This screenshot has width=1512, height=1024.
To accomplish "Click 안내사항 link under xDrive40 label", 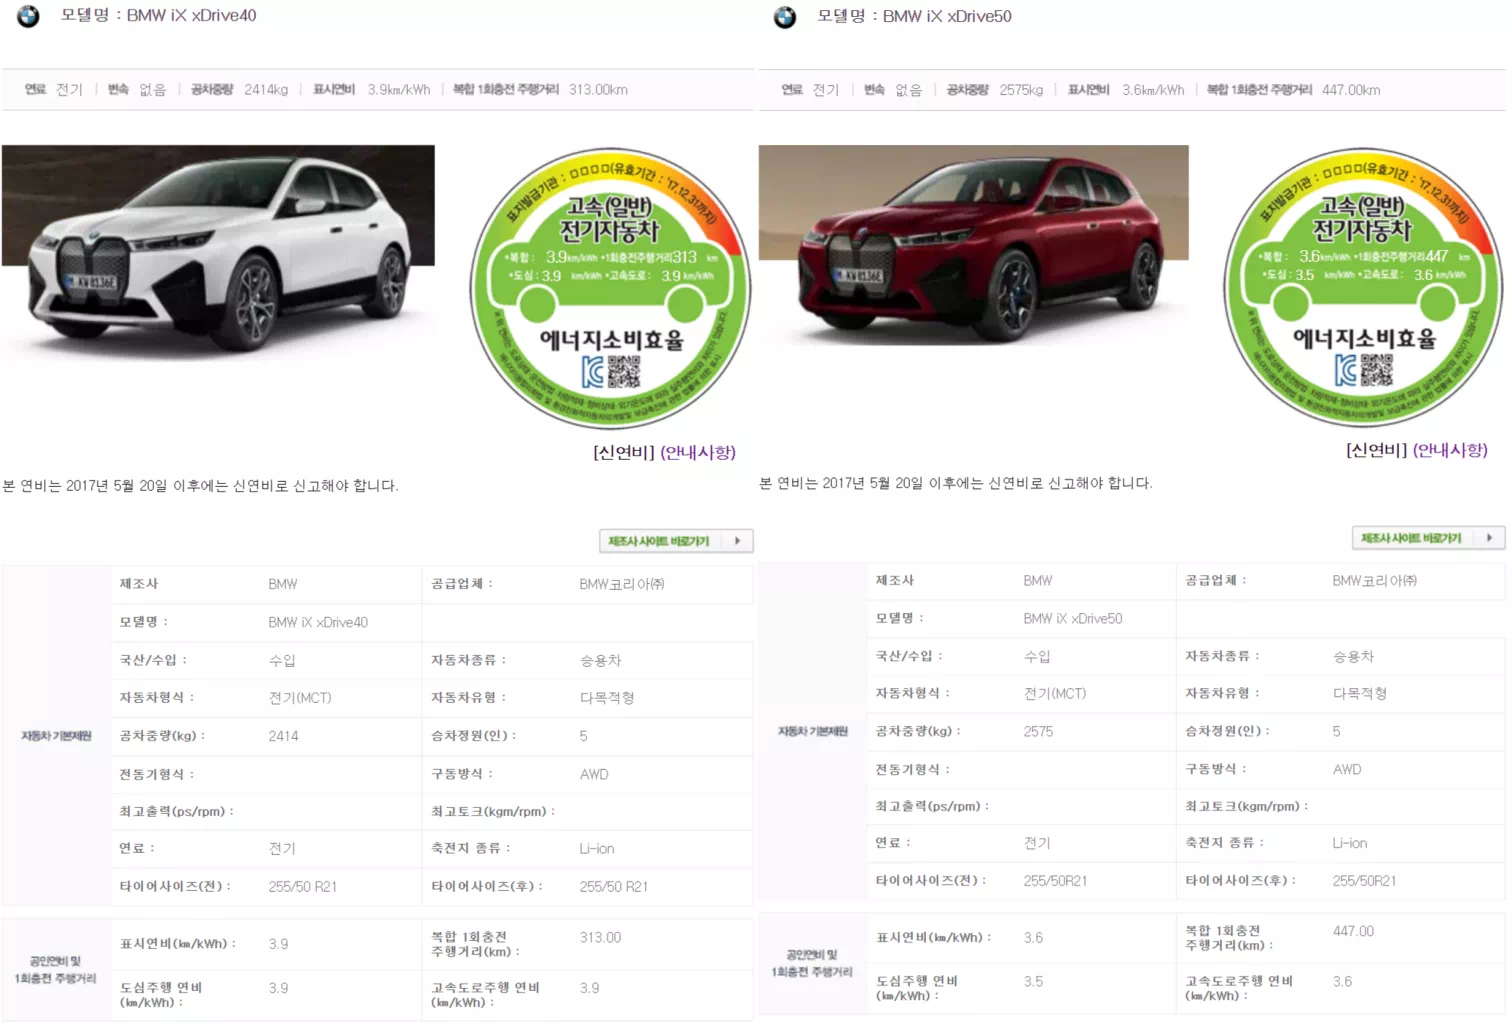I will coord(698,452).
